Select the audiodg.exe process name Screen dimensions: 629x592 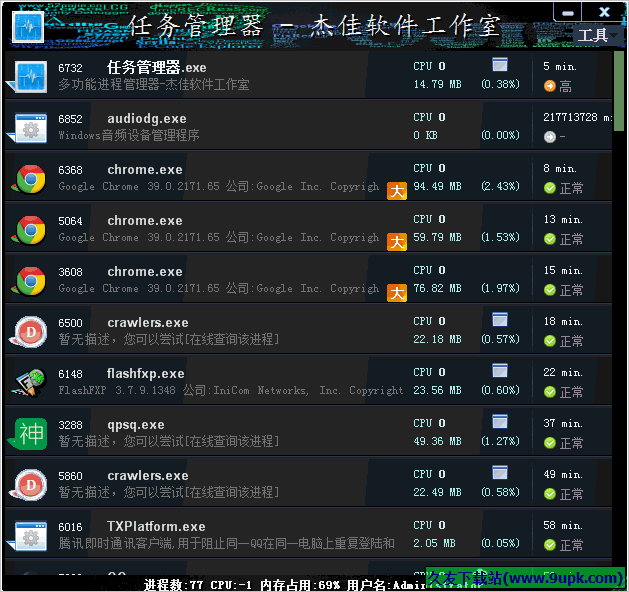pos(147,119)
